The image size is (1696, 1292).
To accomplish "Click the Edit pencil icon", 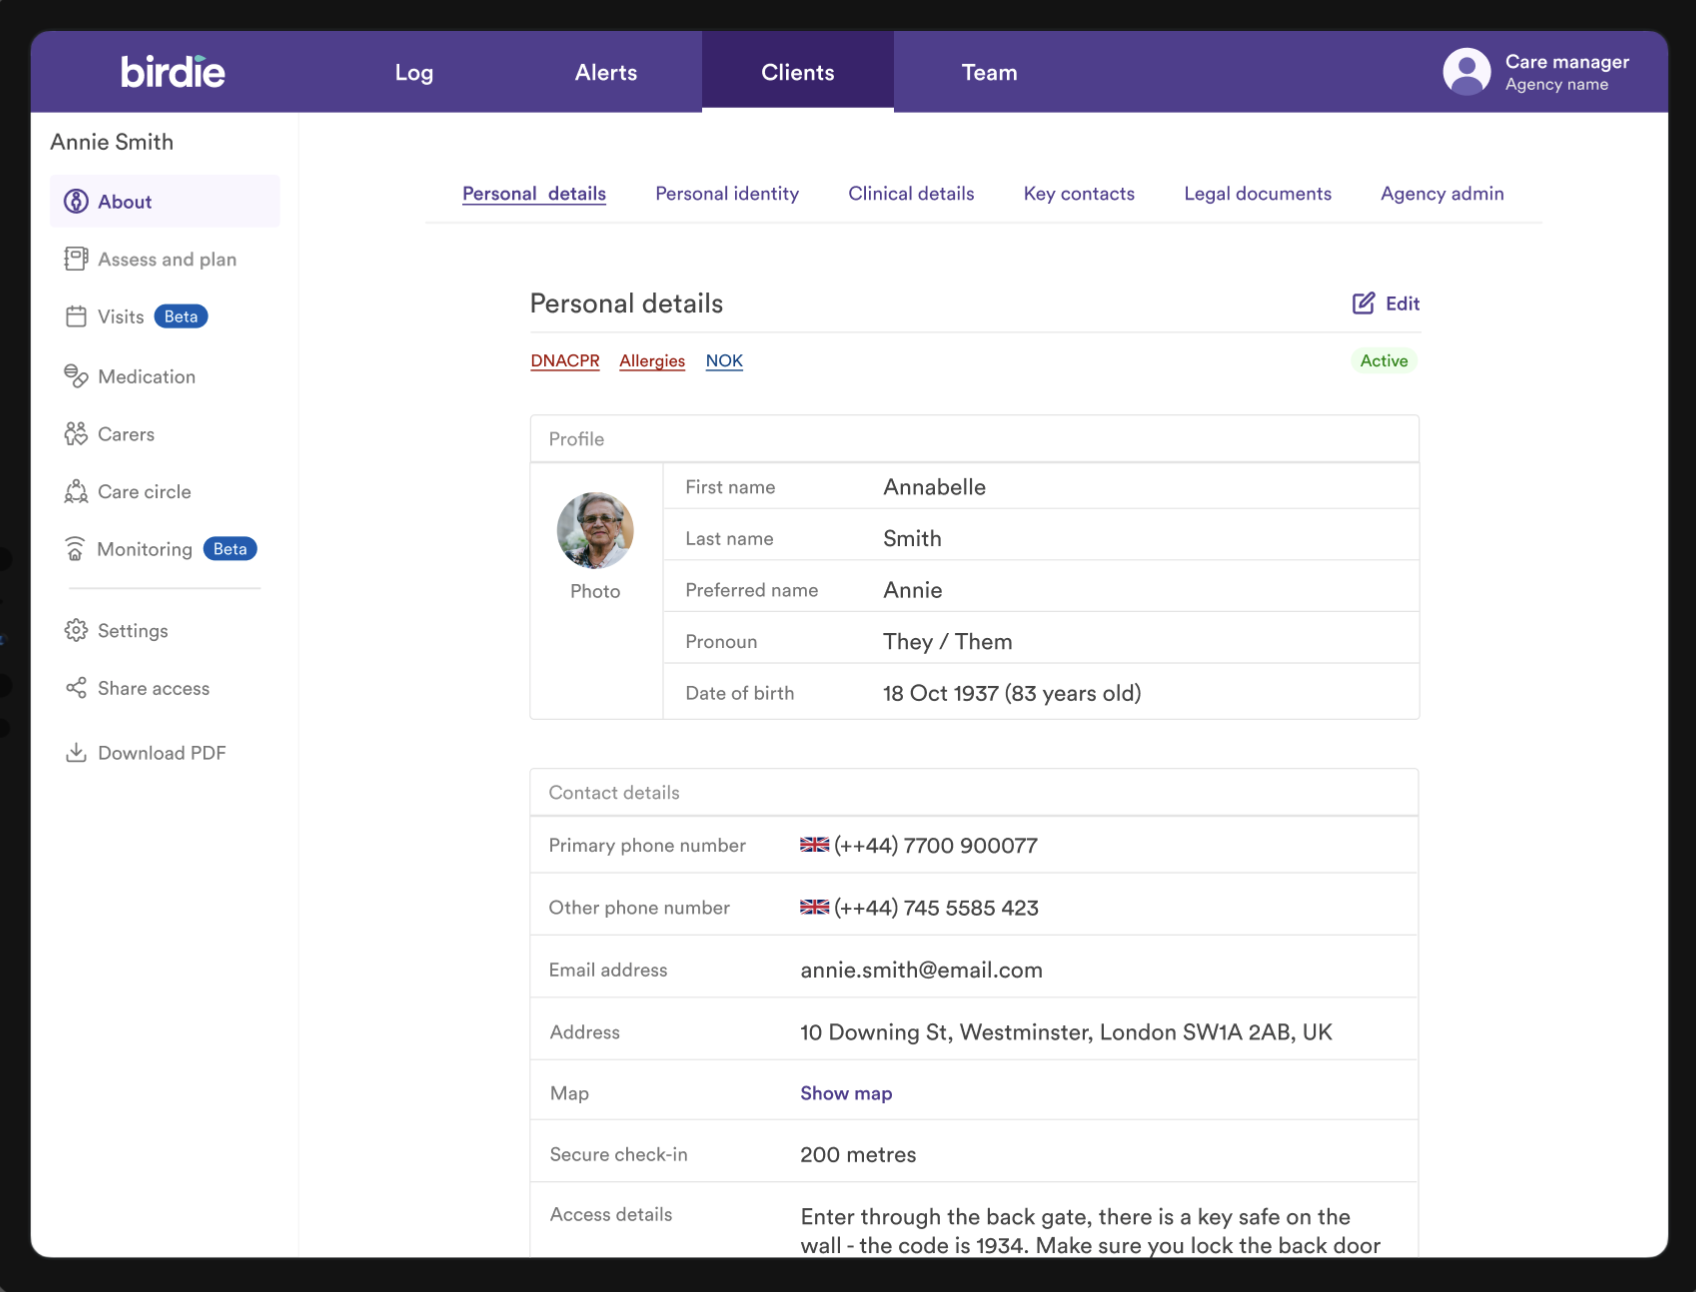I will tap(1363, 303).
